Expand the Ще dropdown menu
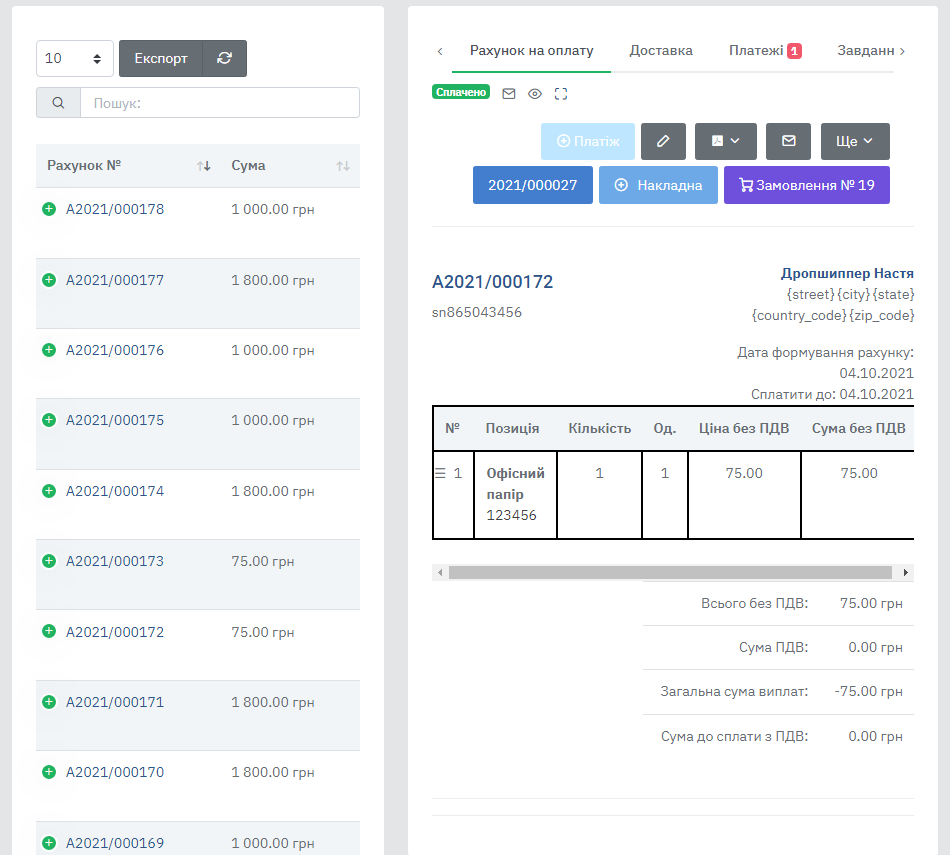The height and width of the screenshot is (855, 950). 855,141
